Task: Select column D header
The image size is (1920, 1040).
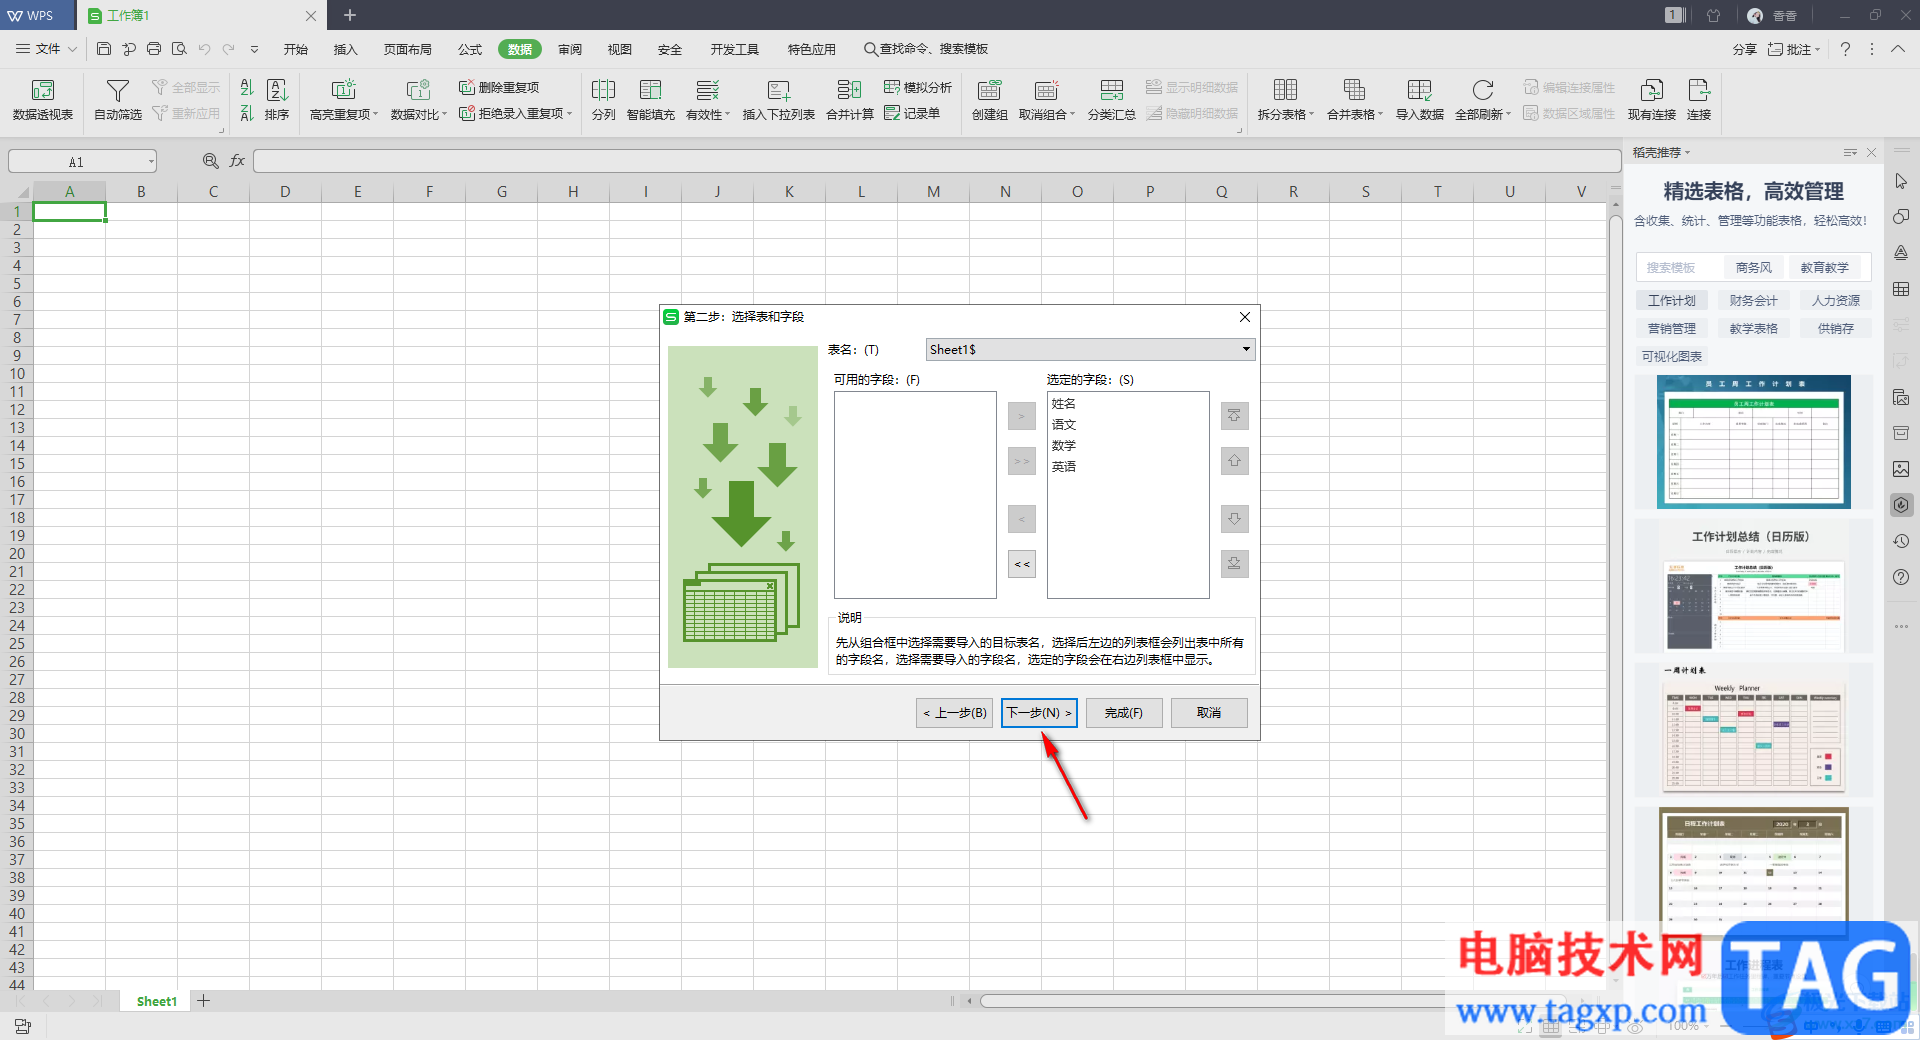Action: click(285, 192)
